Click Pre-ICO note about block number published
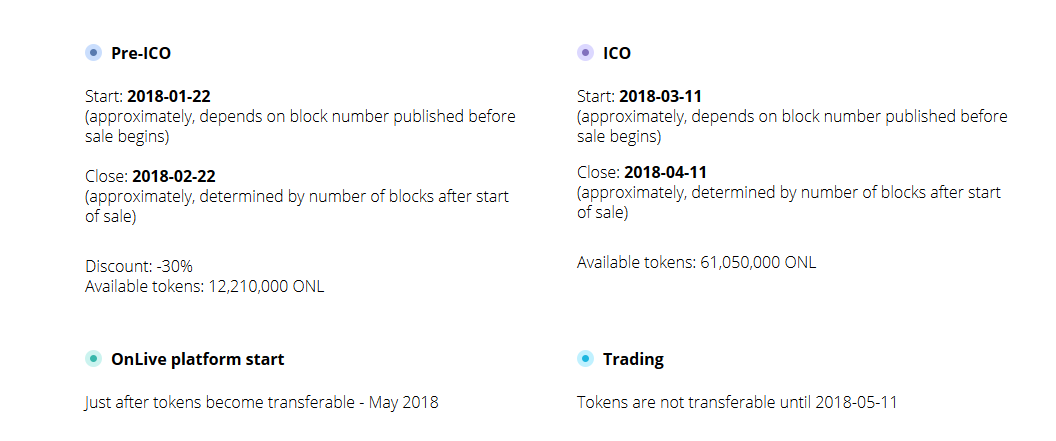 point(300,127)
